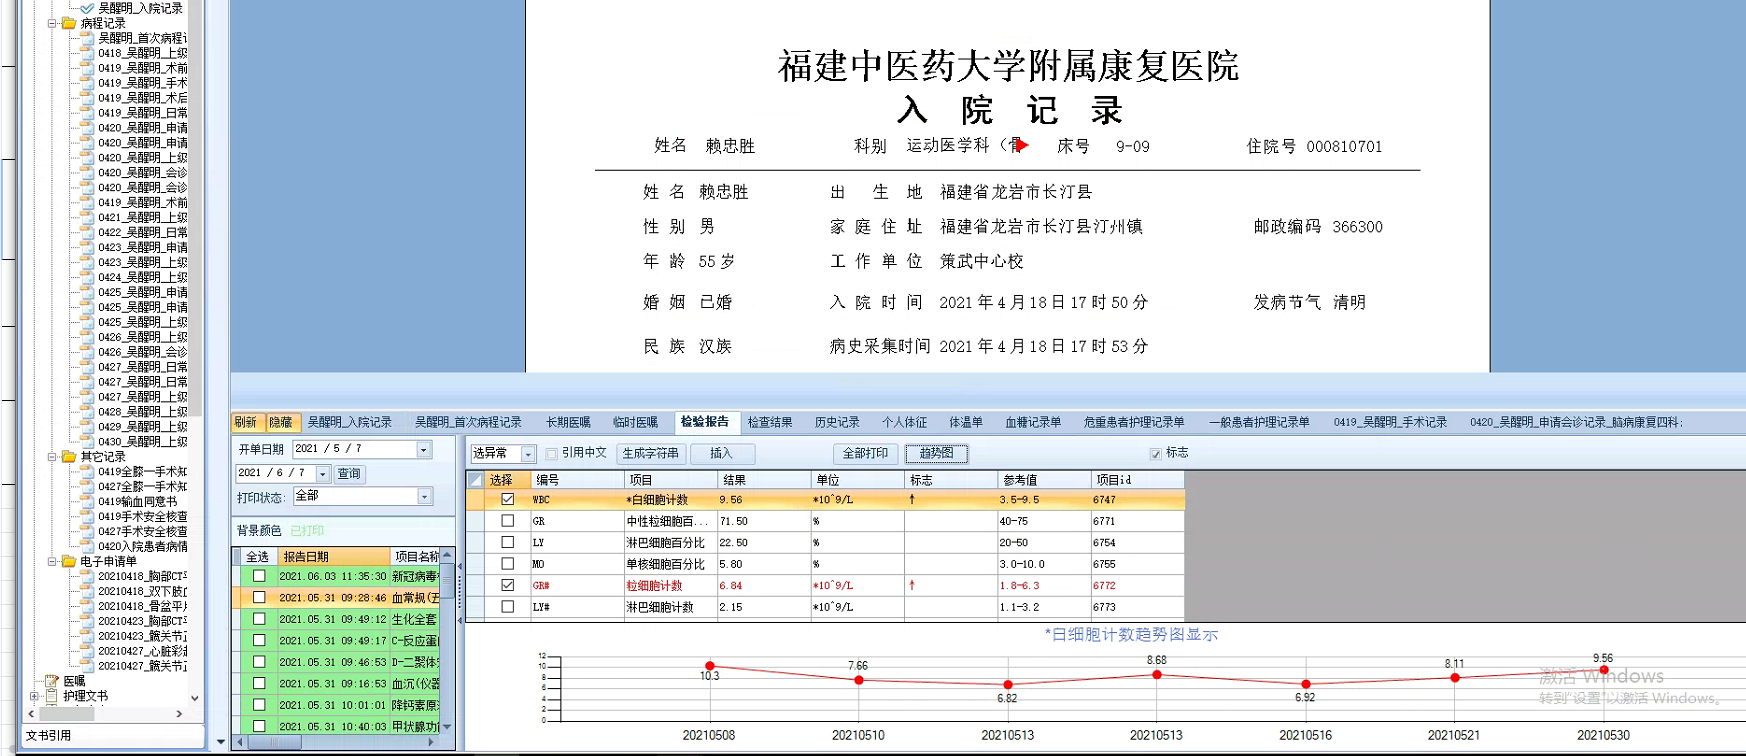Click the red arrow marker beside 运动医学科
The image size is (1746, 756).
click(x=1022, y=145)
